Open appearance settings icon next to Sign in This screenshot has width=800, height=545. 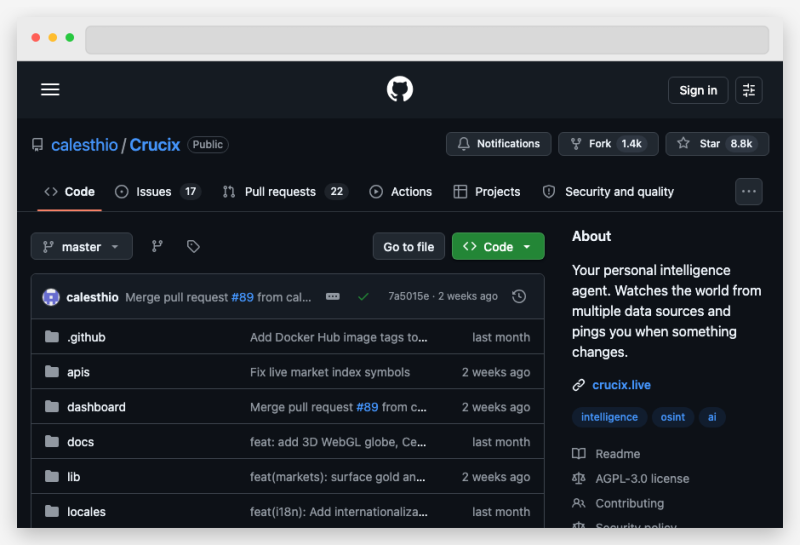point(749,90)
